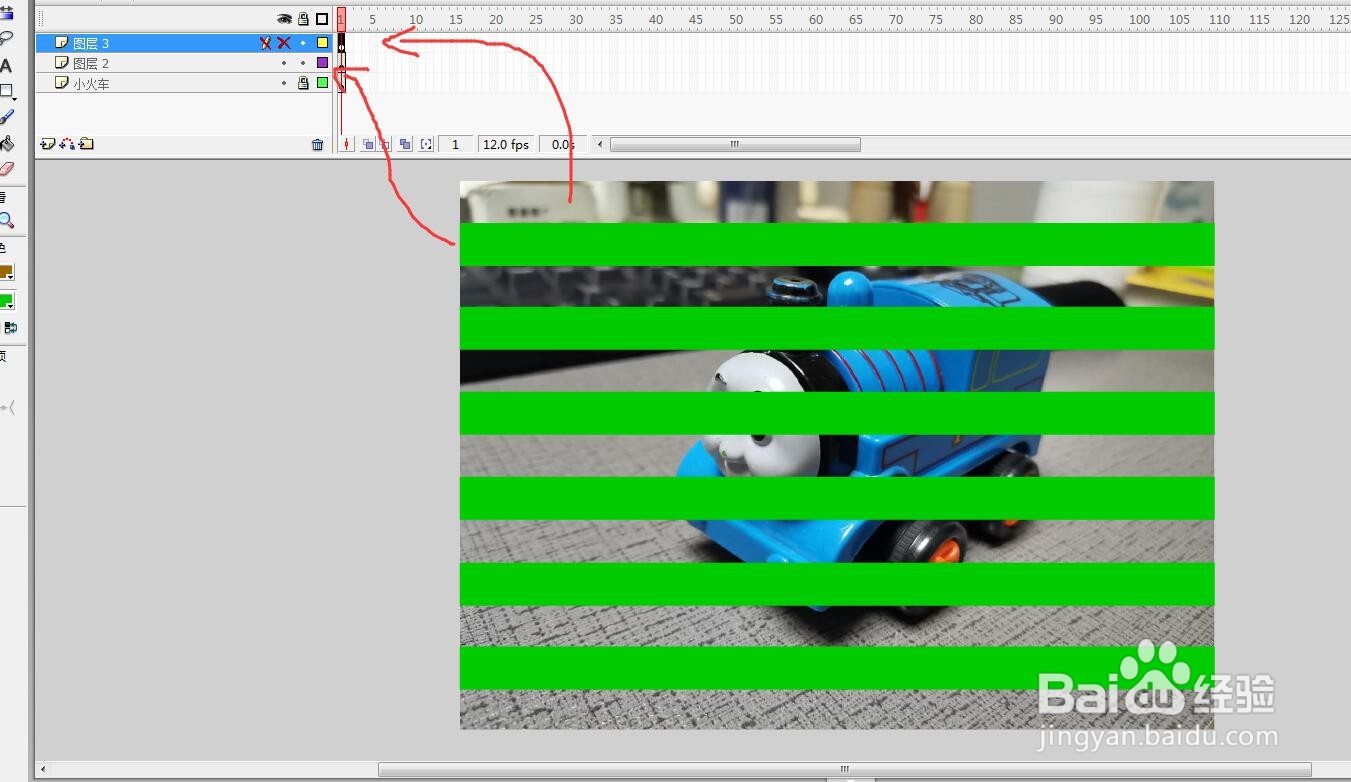Toggle edit multiple frames button
Viewport: 1351px width, 782px height.
click(405, 144)
